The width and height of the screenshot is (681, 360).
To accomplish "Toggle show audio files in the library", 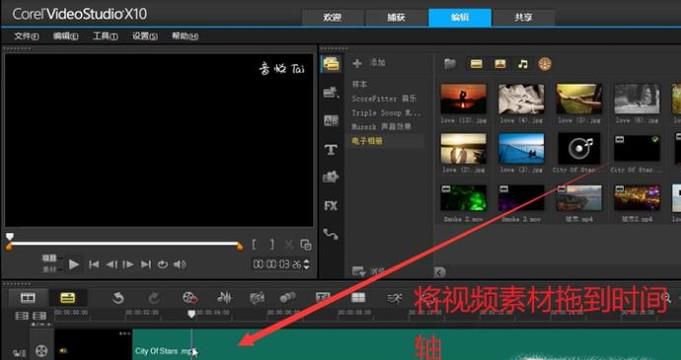I will 523,64.
